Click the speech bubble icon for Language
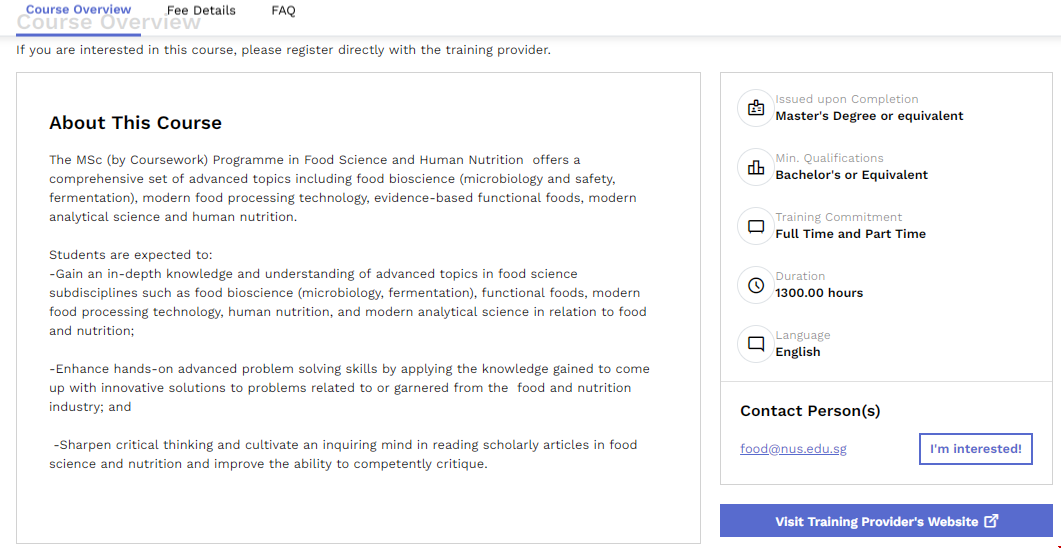Screen dimensions: 1061x548 click(756, 344)
